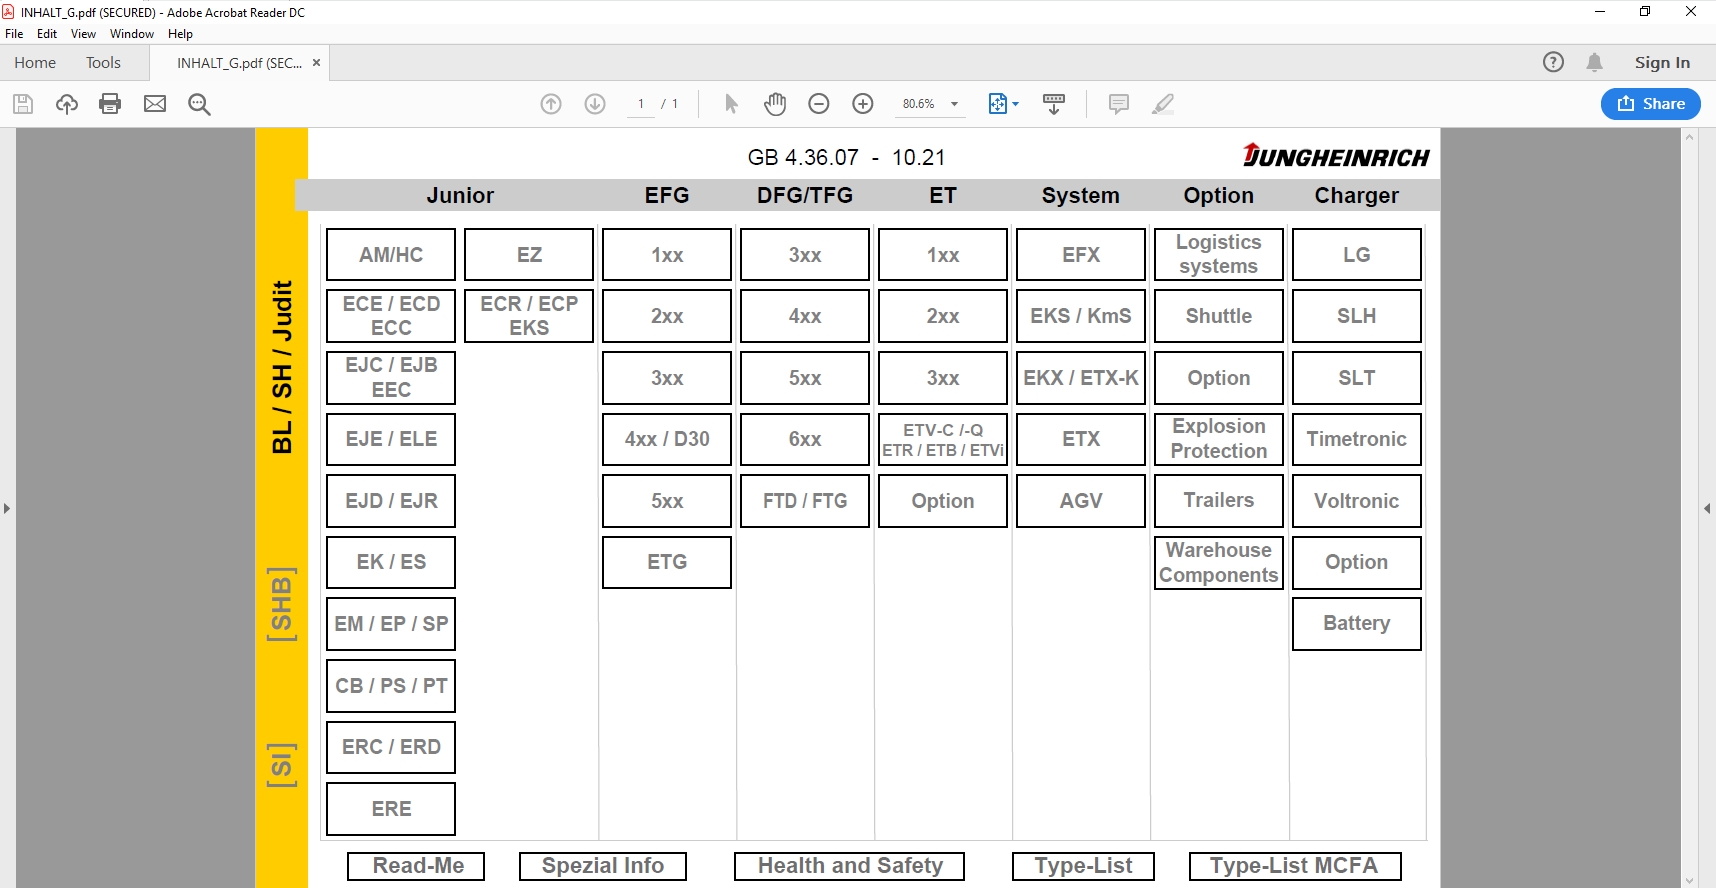
Task: Go to next page arrow icon
Action: tap(595, 104)
